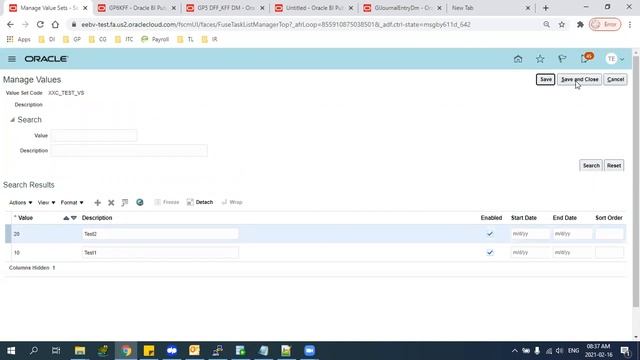Open a new browser tab
This screenshot has width=640, height=360.
tap(546, 8)
